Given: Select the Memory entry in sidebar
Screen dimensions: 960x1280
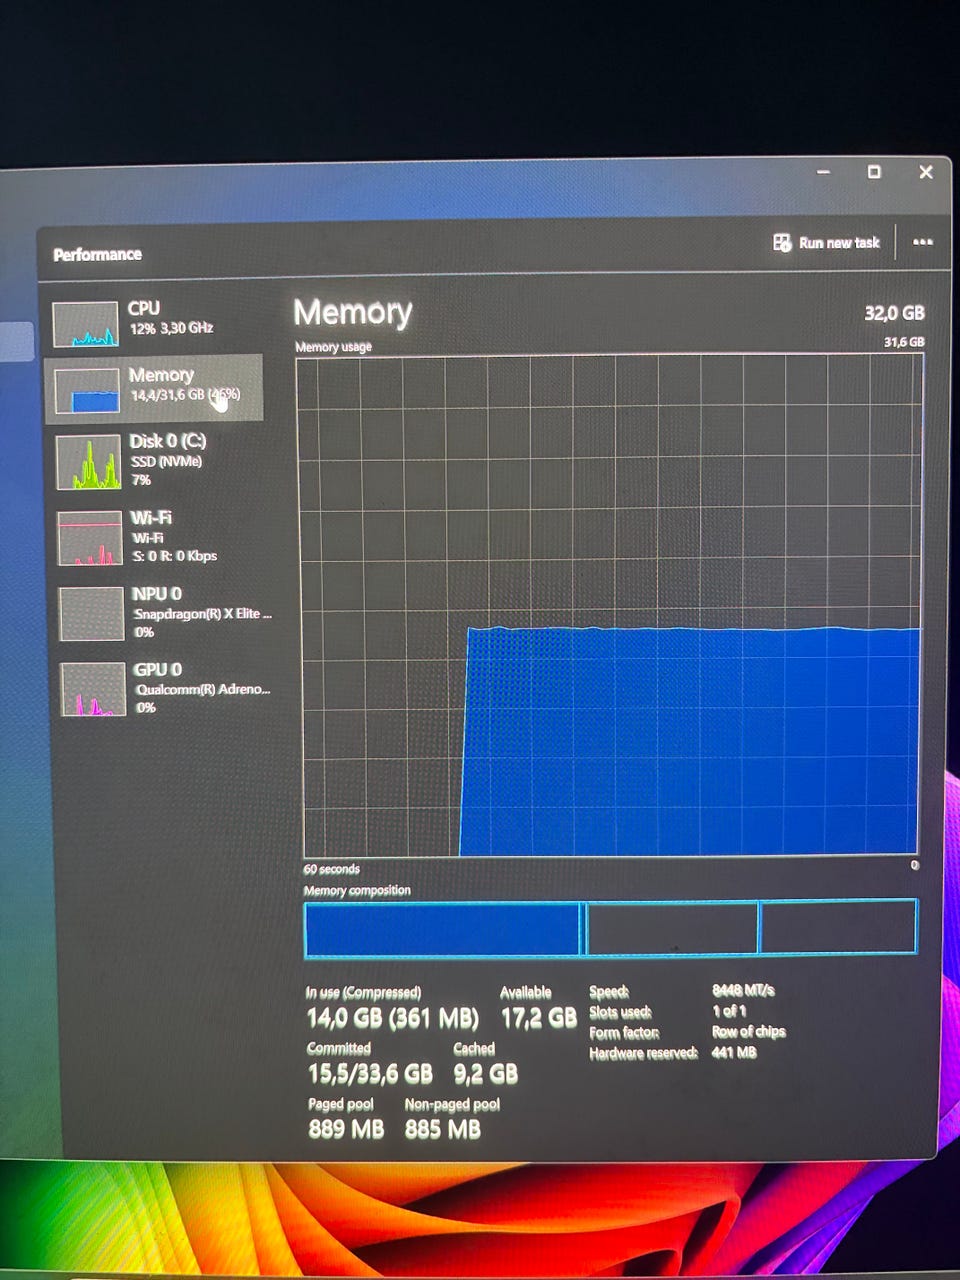Looking at the screenshot, I should tap(154, 387).
